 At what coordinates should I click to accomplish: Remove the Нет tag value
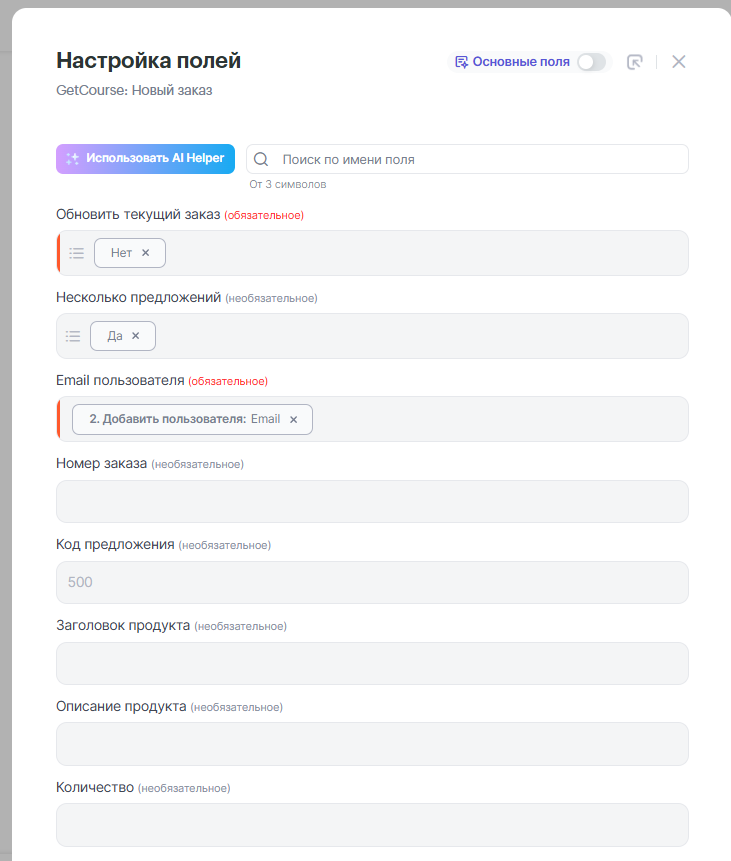[146, 253]
